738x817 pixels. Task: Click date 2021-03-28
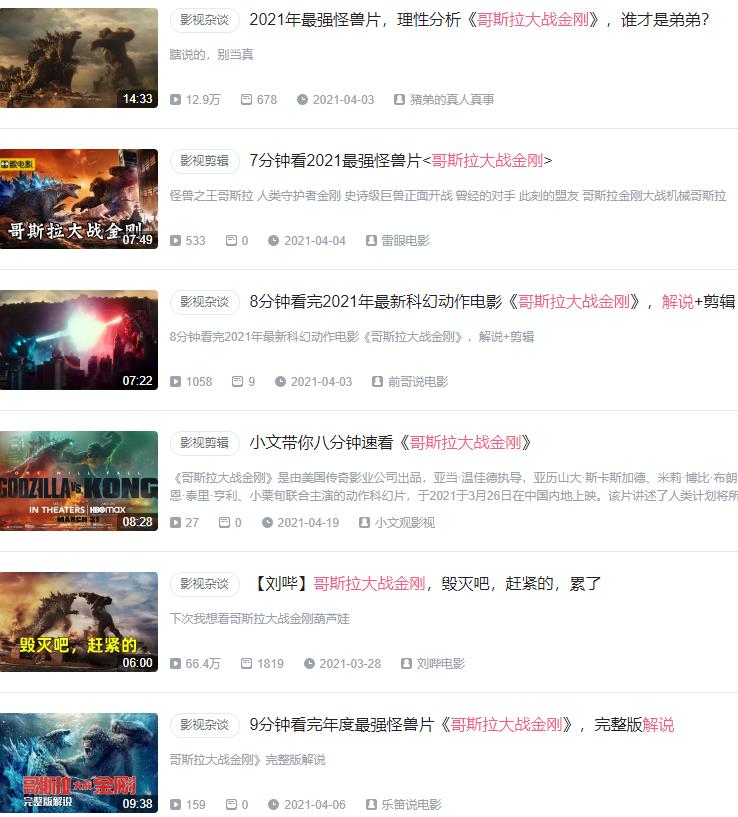350,664
